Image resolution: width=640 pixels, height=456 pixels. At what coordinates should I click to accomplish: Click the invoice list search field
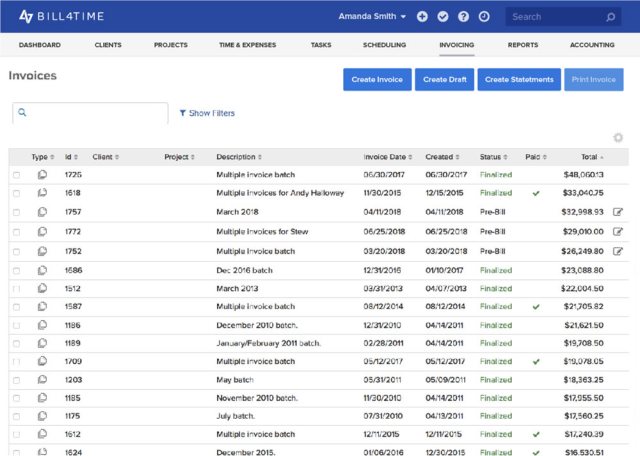pyautogui.click(x=90, y=113)
